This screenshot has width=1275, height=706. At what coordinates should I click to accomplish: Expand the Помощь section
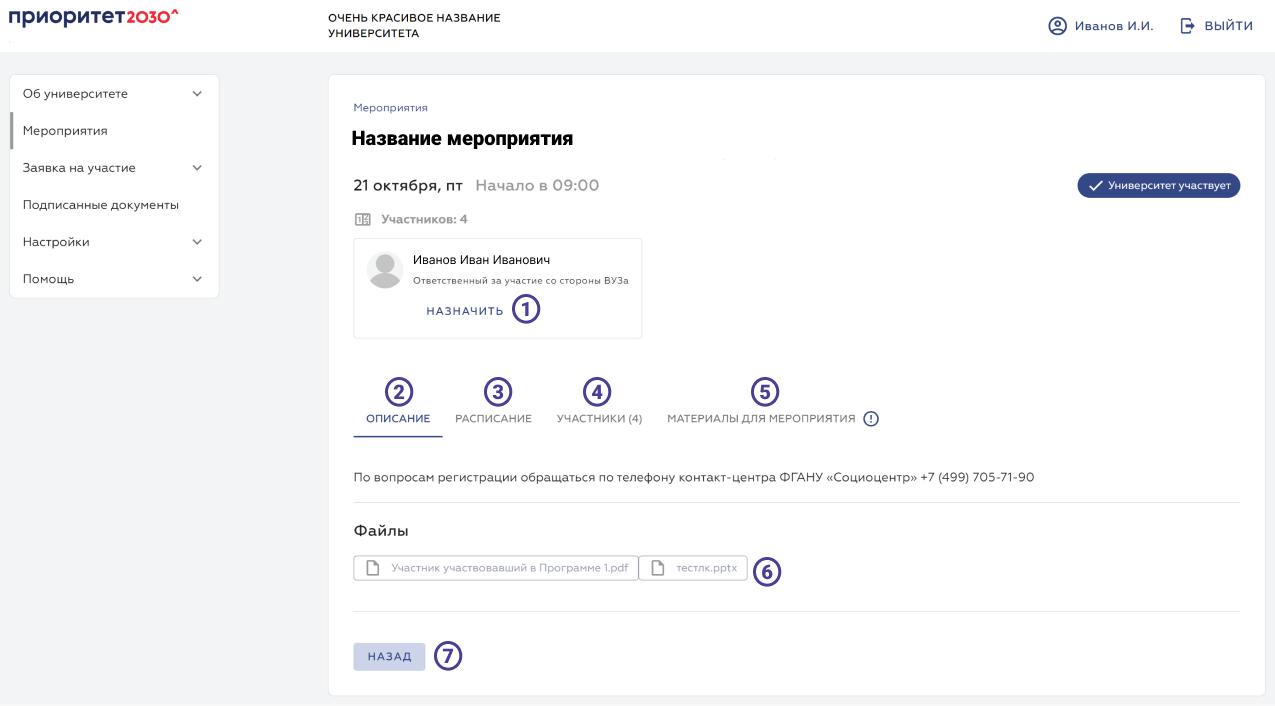(198, 278)
